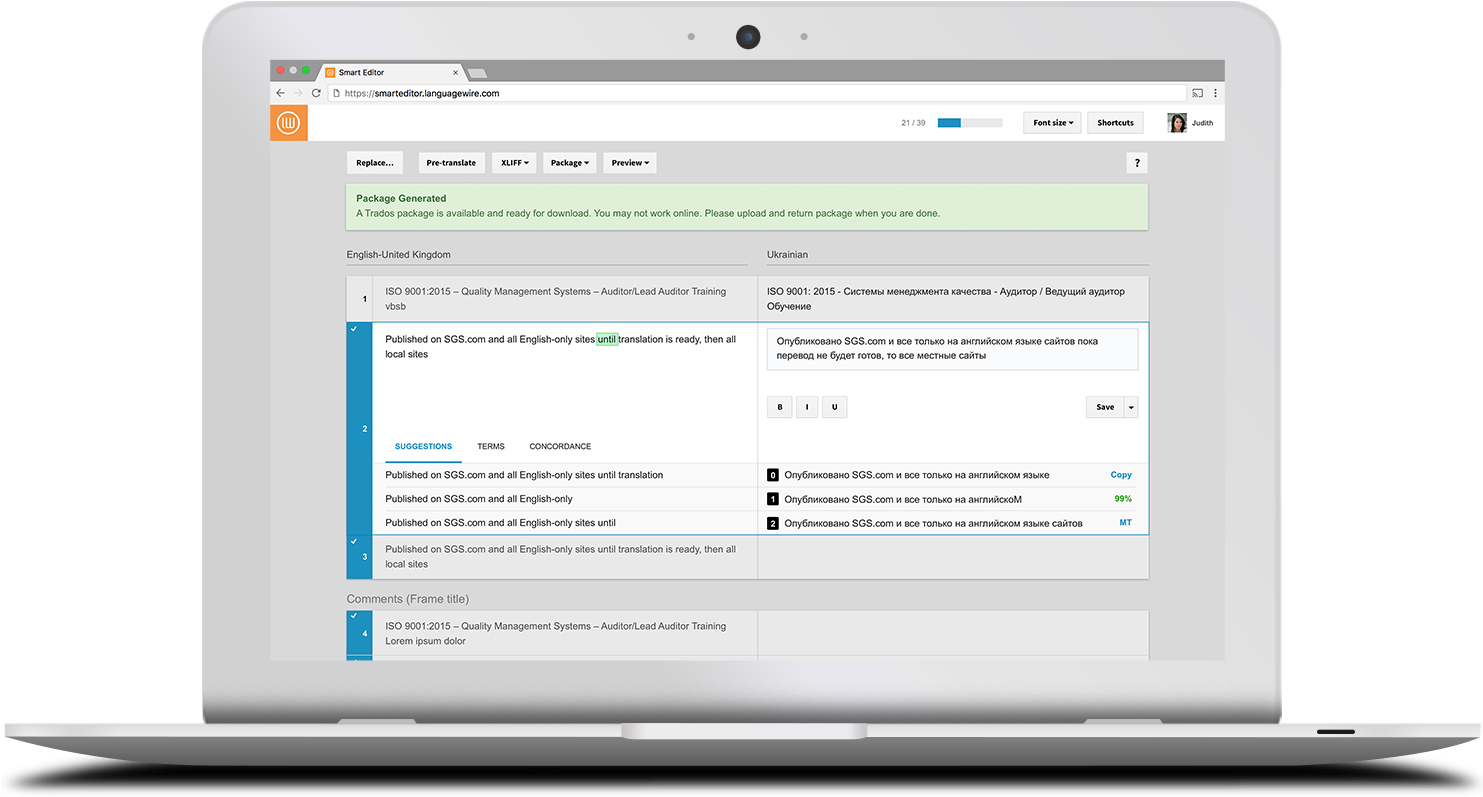Apply italic formatting with the I icon
The image size is (1483, 797).
tap(807, 407)
